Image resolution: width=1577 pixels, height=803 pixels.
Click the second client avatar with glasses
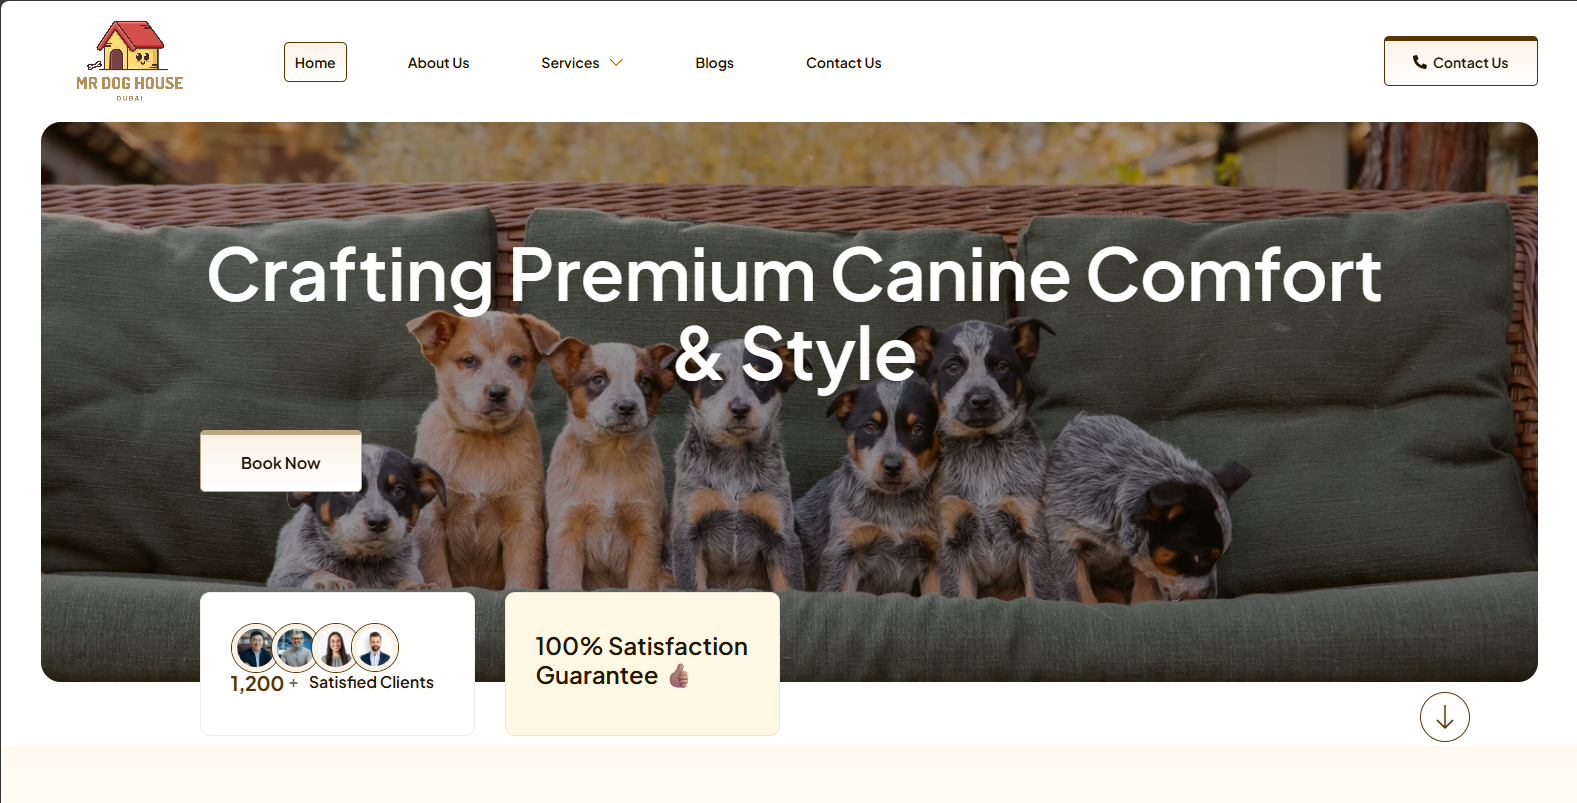(x=296, y=648)
